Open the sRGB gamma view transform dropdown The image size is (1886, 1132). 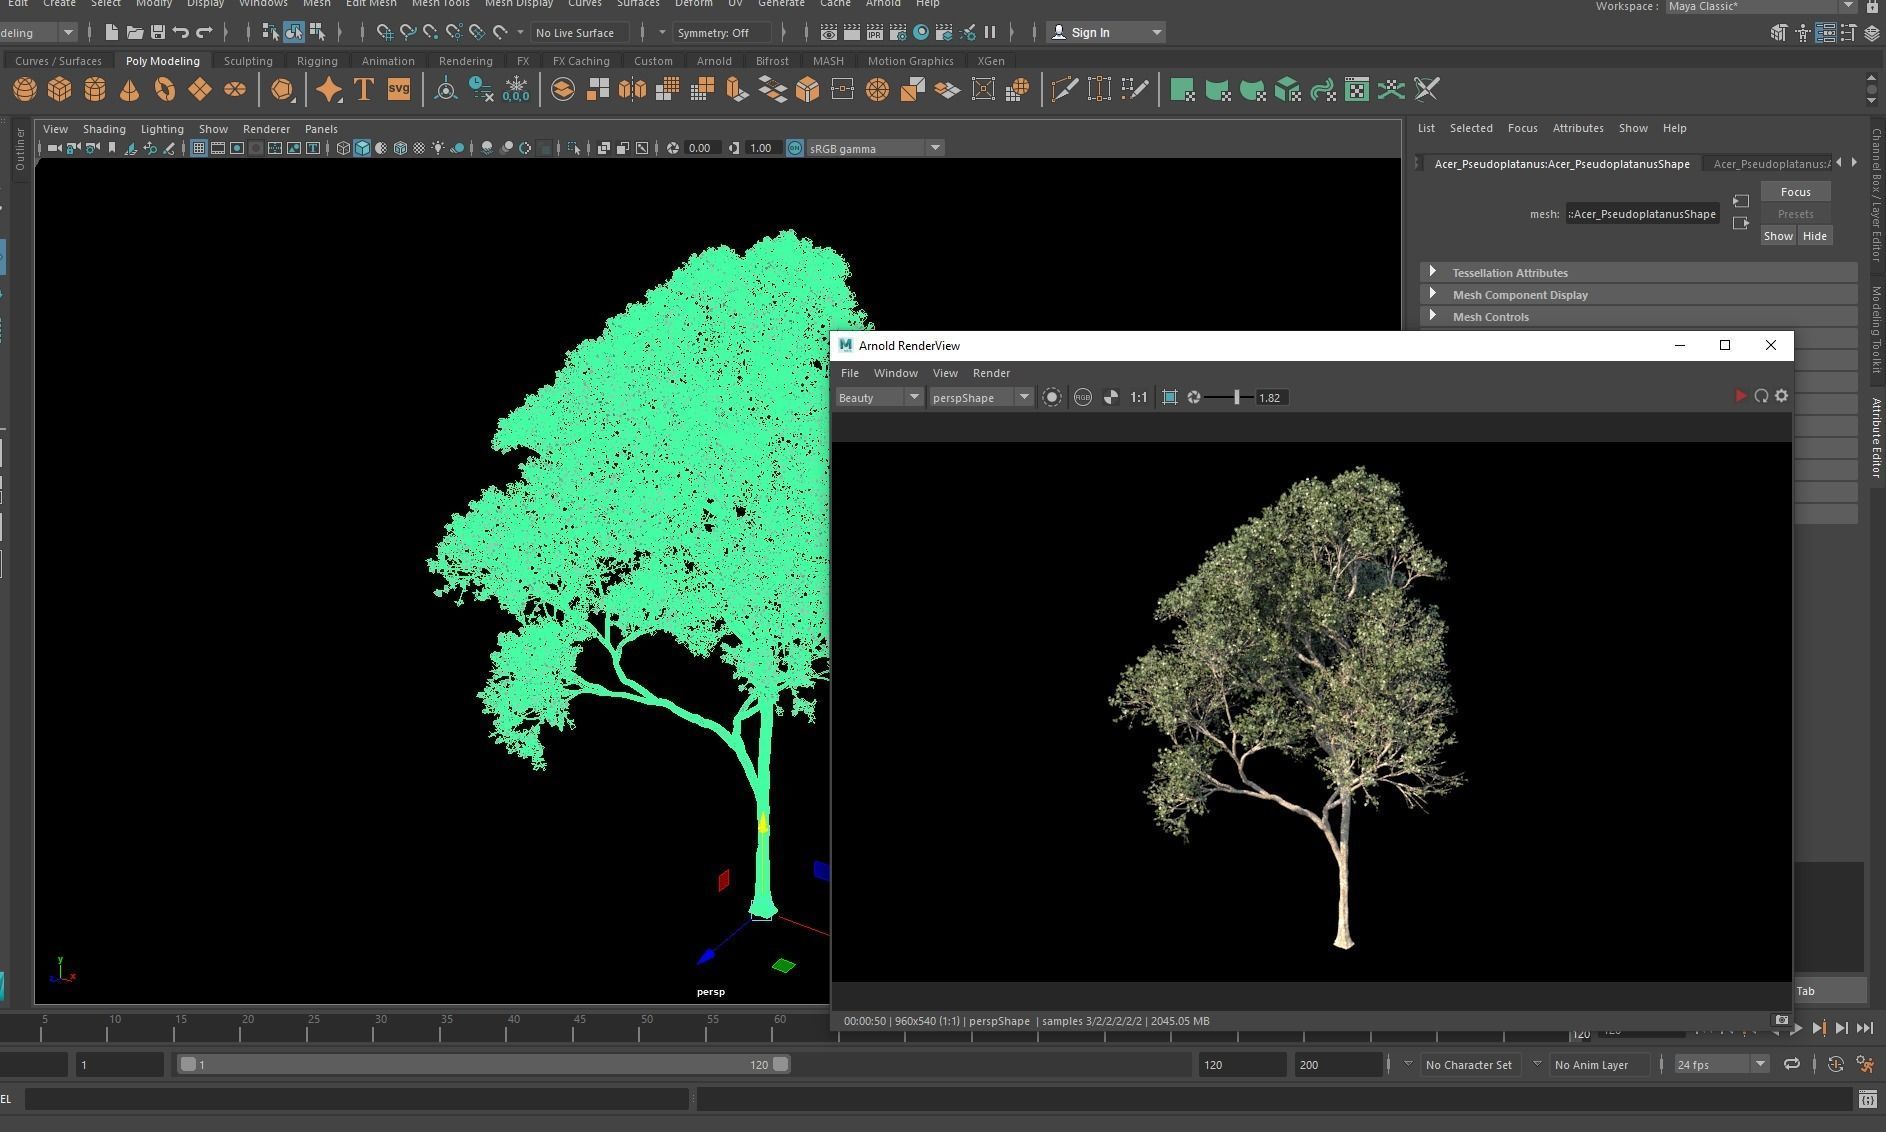pyautogui.click(x=875, y=149)
